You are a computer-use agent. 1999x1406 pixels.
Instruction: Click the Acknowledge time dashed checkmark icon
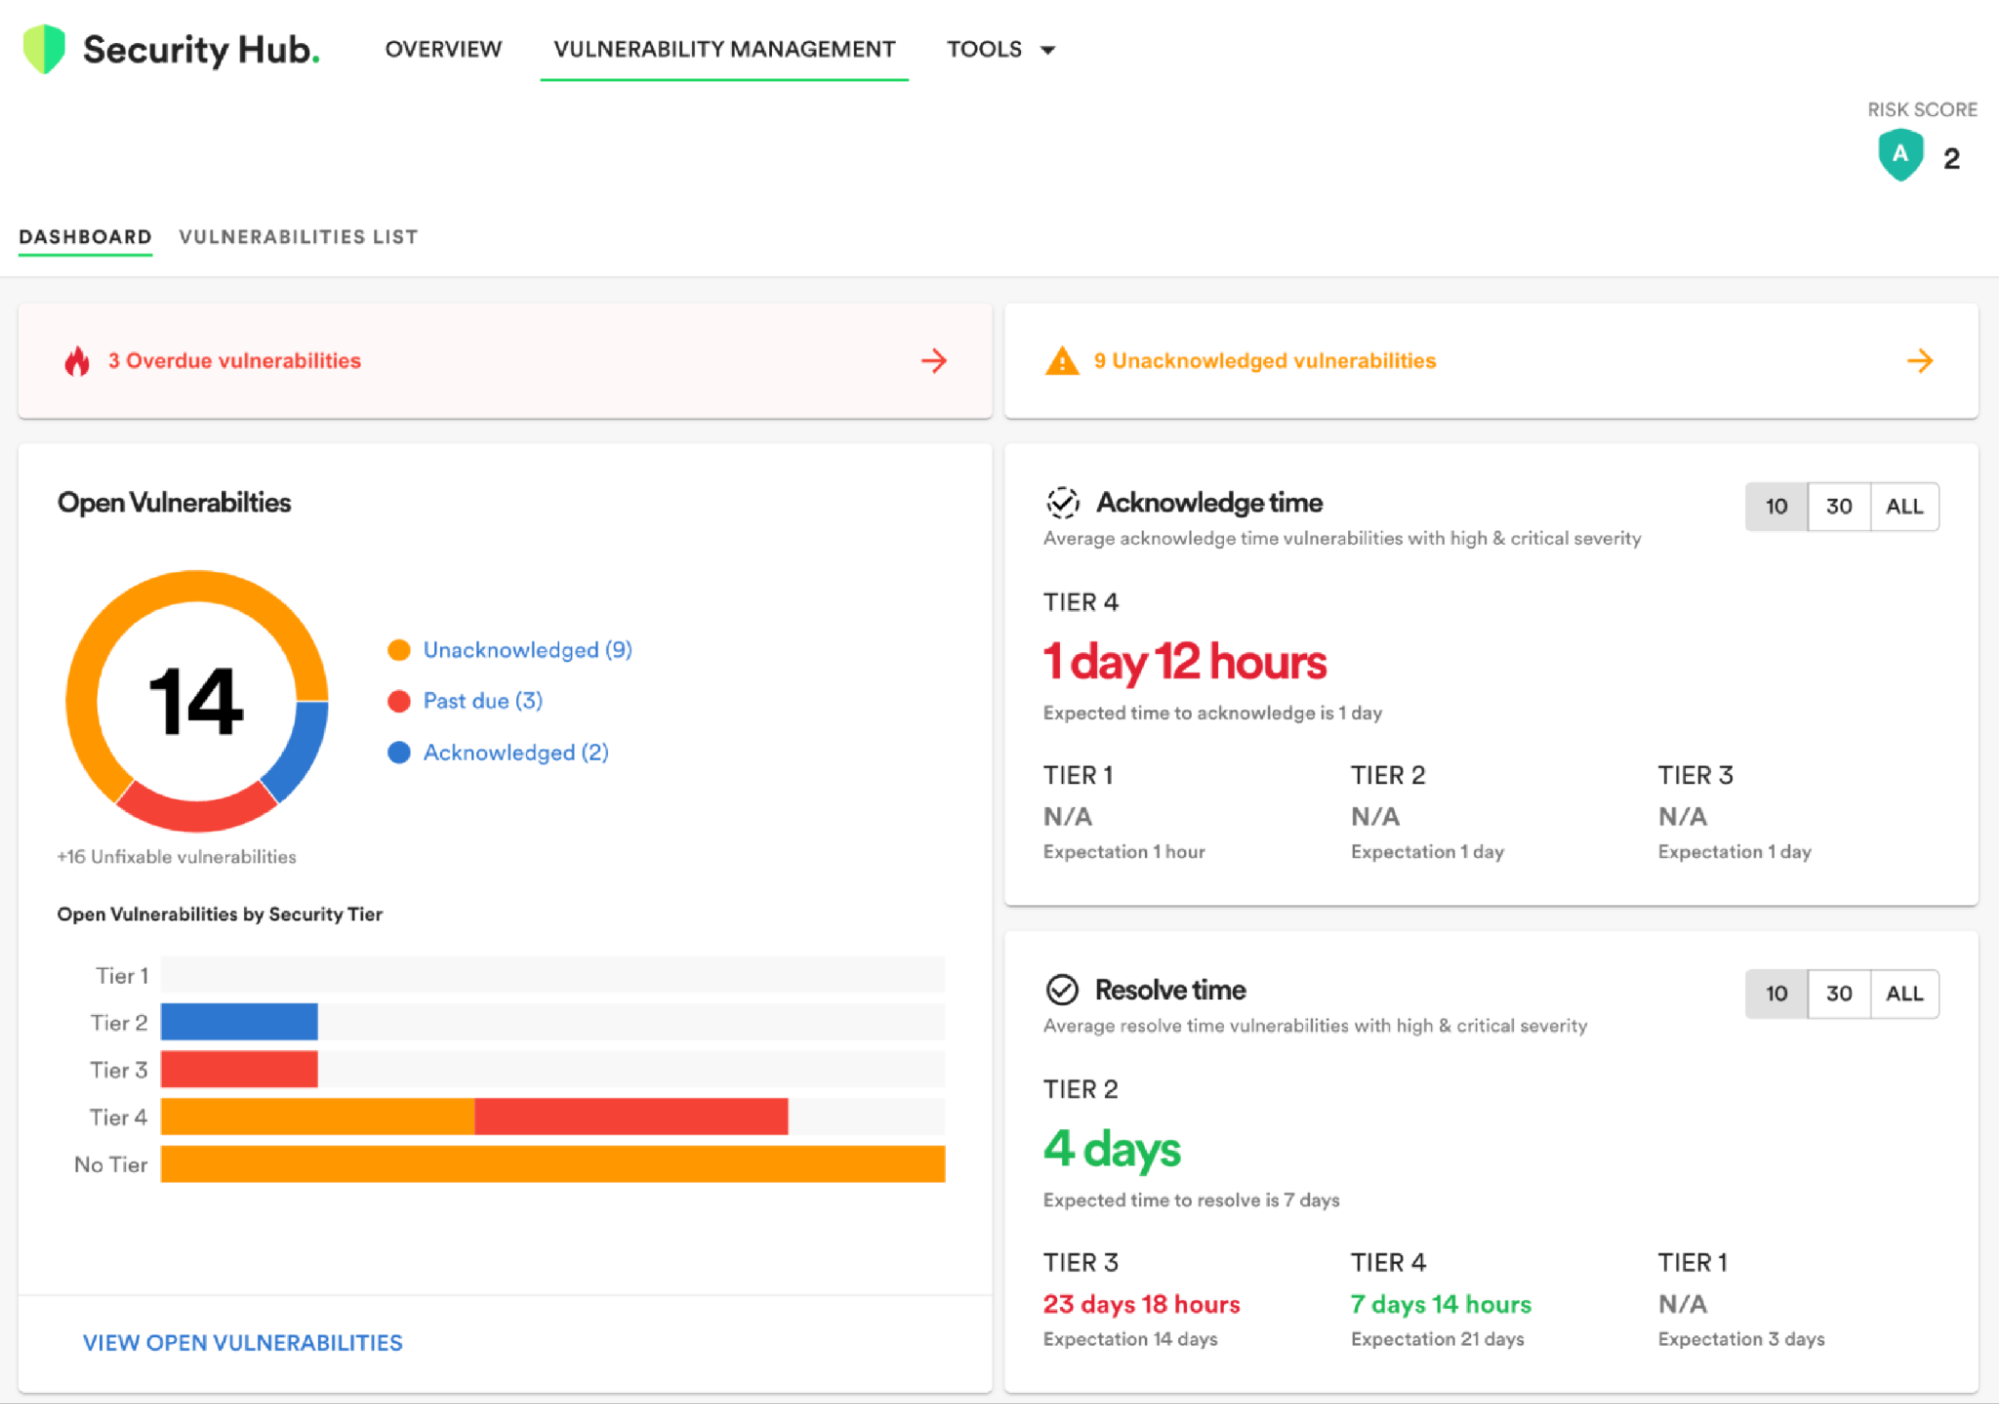point(1062,503)
